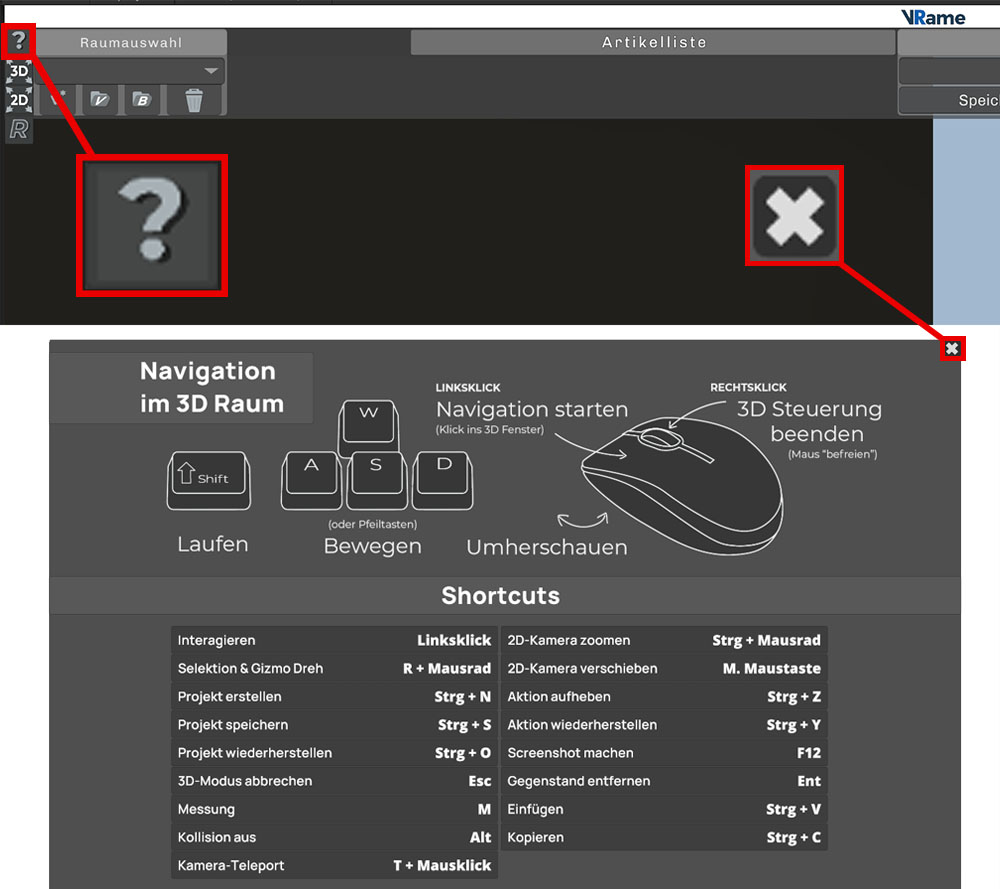Viewport: 1000px width, 889px height.
Task: Click the 'Selektion & Gizmo Dreh' label
Action: pos(251,668)
